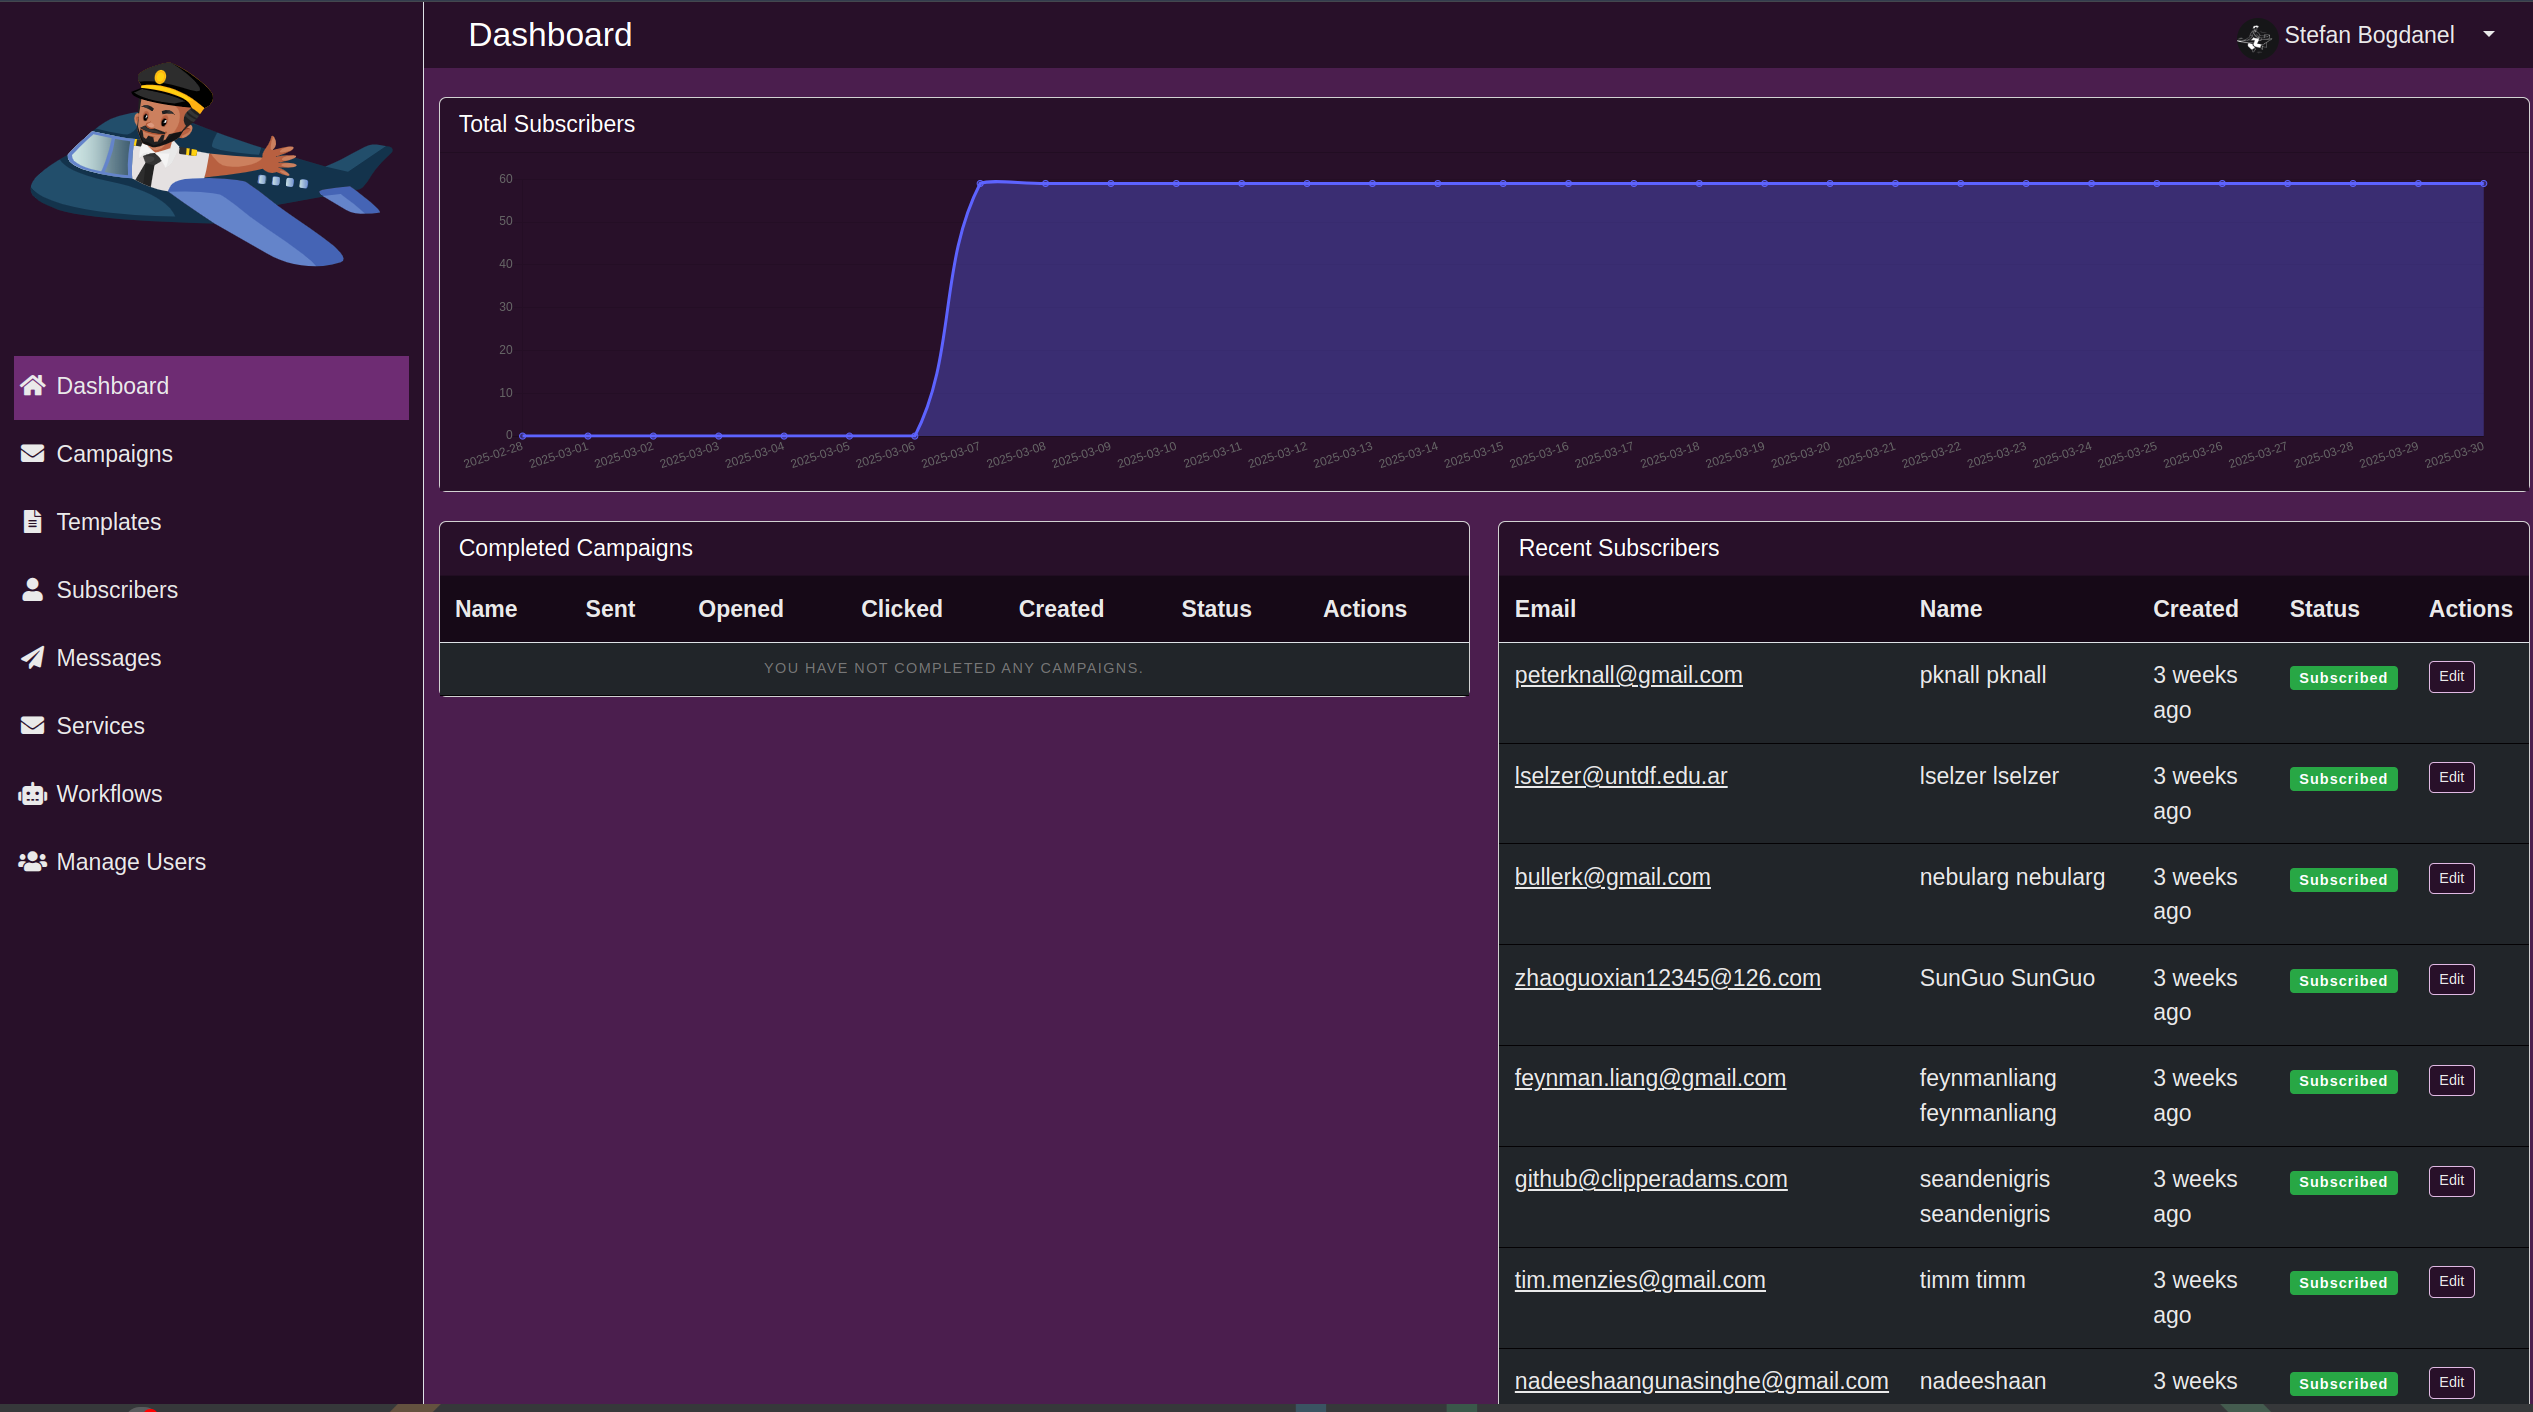Click chart data point at 2025-02-28

coord(523,436)
